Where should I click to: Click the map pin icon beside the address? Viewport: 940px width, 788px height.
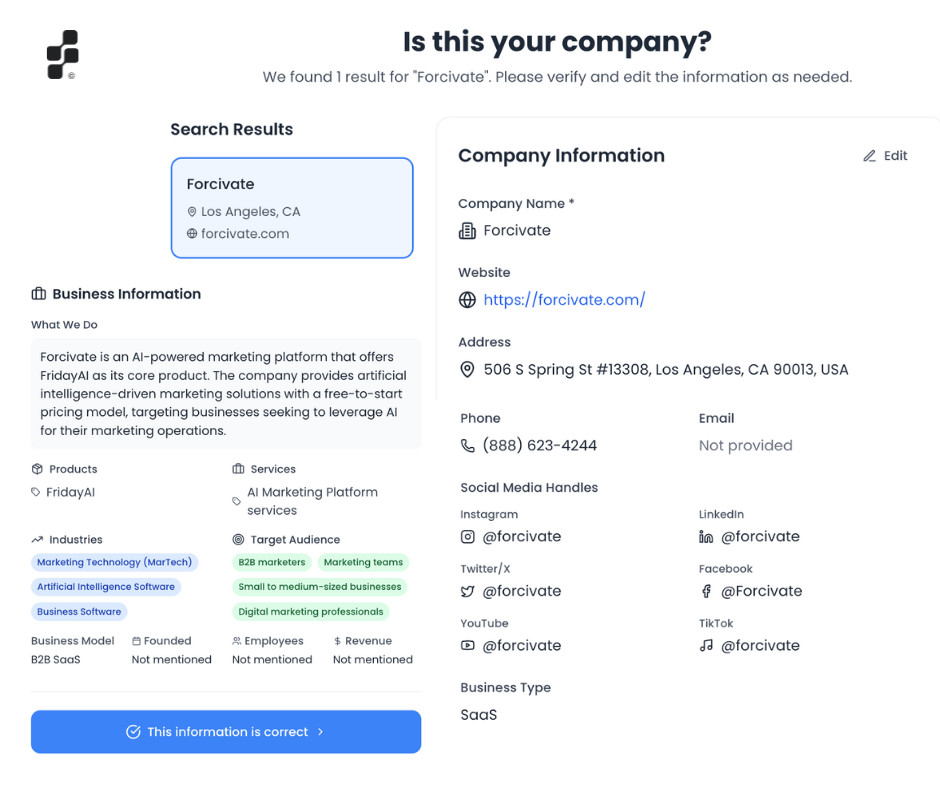(467, 370)
